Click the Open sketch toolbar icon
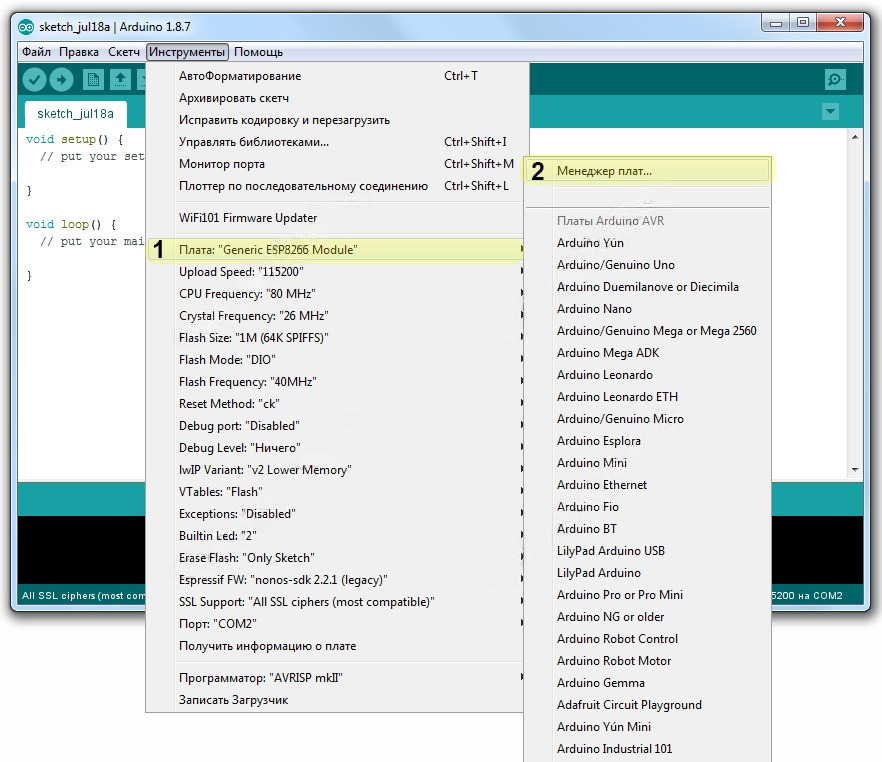The height and width of the screenshot is (762, 882). pos(120,80)
